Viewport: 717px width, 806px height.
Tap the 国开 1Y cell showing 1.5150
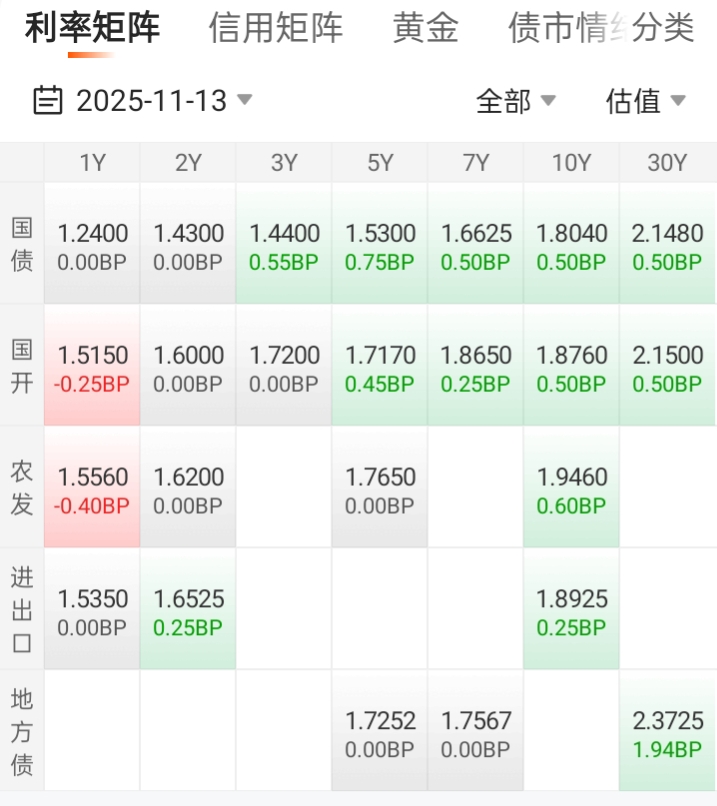pyautogui.click(x=92, y=368)
